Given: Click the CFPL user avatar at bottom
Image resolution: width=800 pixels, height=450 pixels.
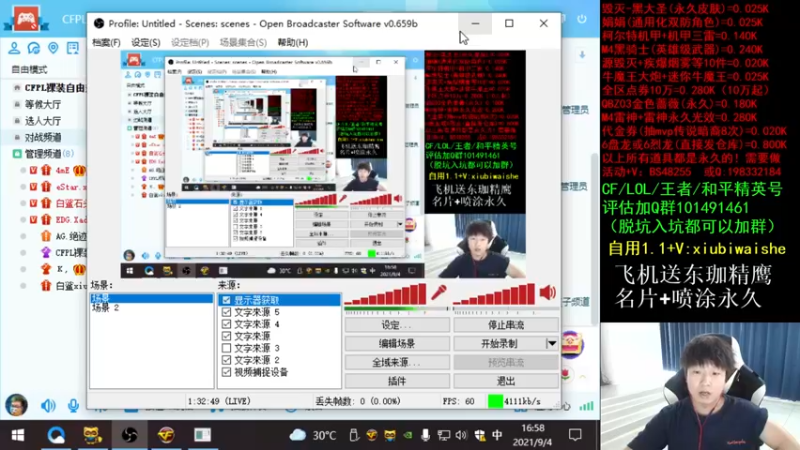Looking at the screenshot, I should (16, 405).
